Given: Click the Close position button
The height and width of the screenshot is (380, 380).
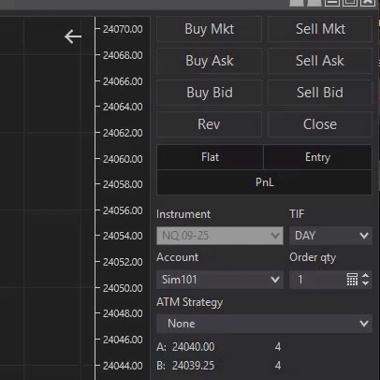Looking at the screenshot, I should tap(320, 124).
